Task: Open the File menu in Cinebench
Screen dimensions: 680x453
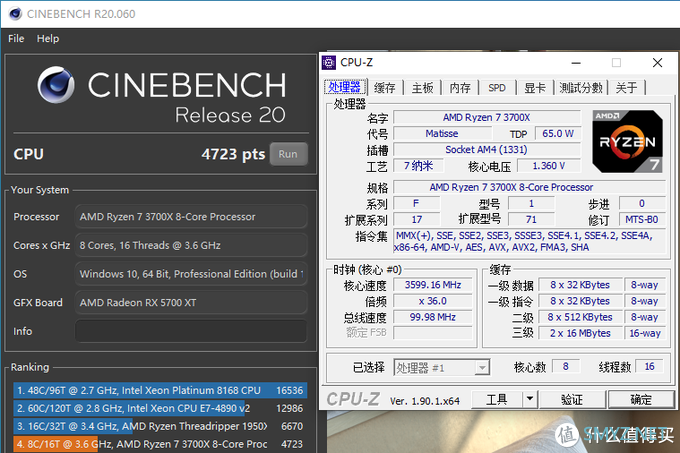Action: (x=16, y=39)
